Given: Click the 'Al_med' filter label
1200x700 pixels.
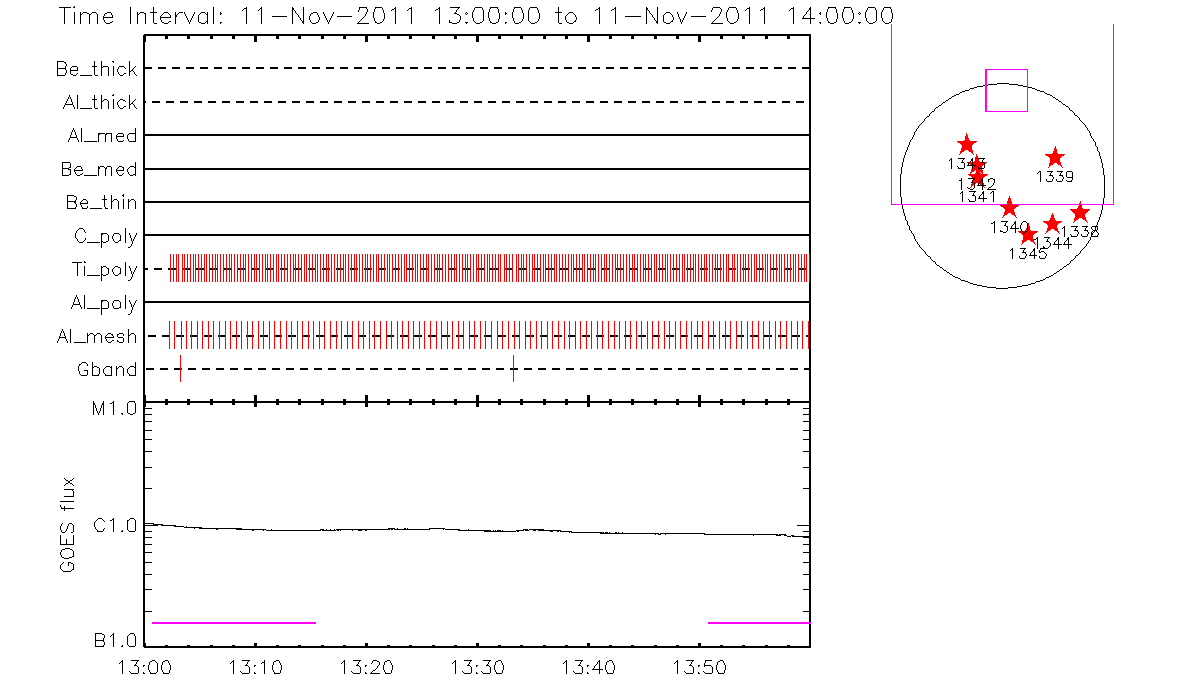Looking at the screenshot, I should coord(104,136).
